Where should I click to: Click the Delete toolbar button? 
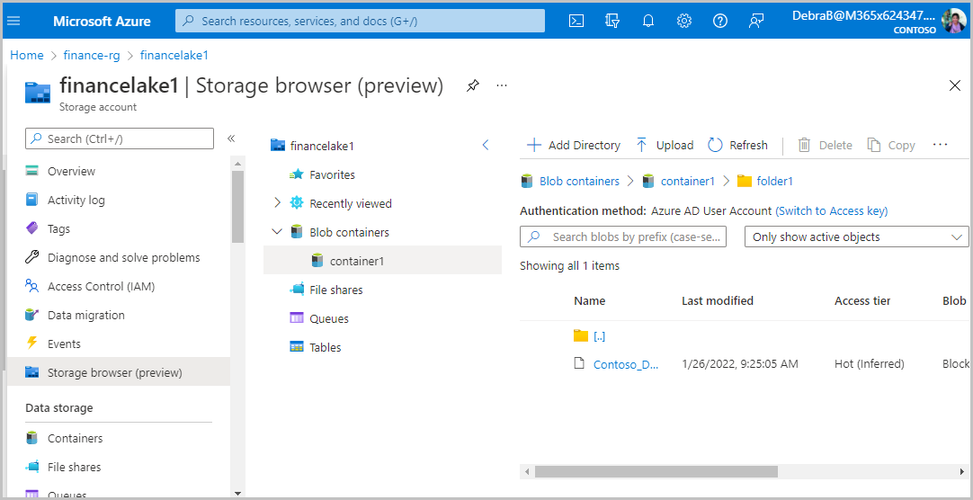(x=825, y=145)
